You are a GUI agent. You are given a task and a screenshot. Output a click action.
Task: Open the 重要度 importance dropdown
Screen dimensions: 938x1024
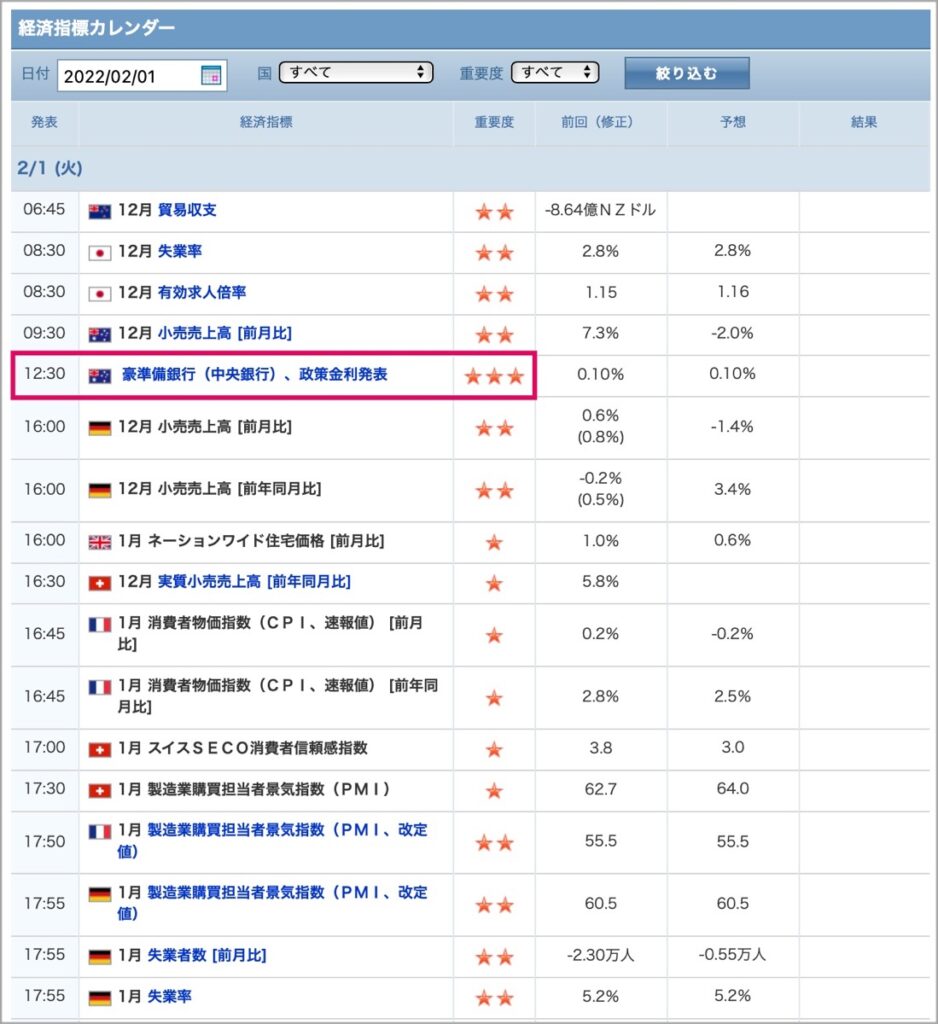point(555,72)
